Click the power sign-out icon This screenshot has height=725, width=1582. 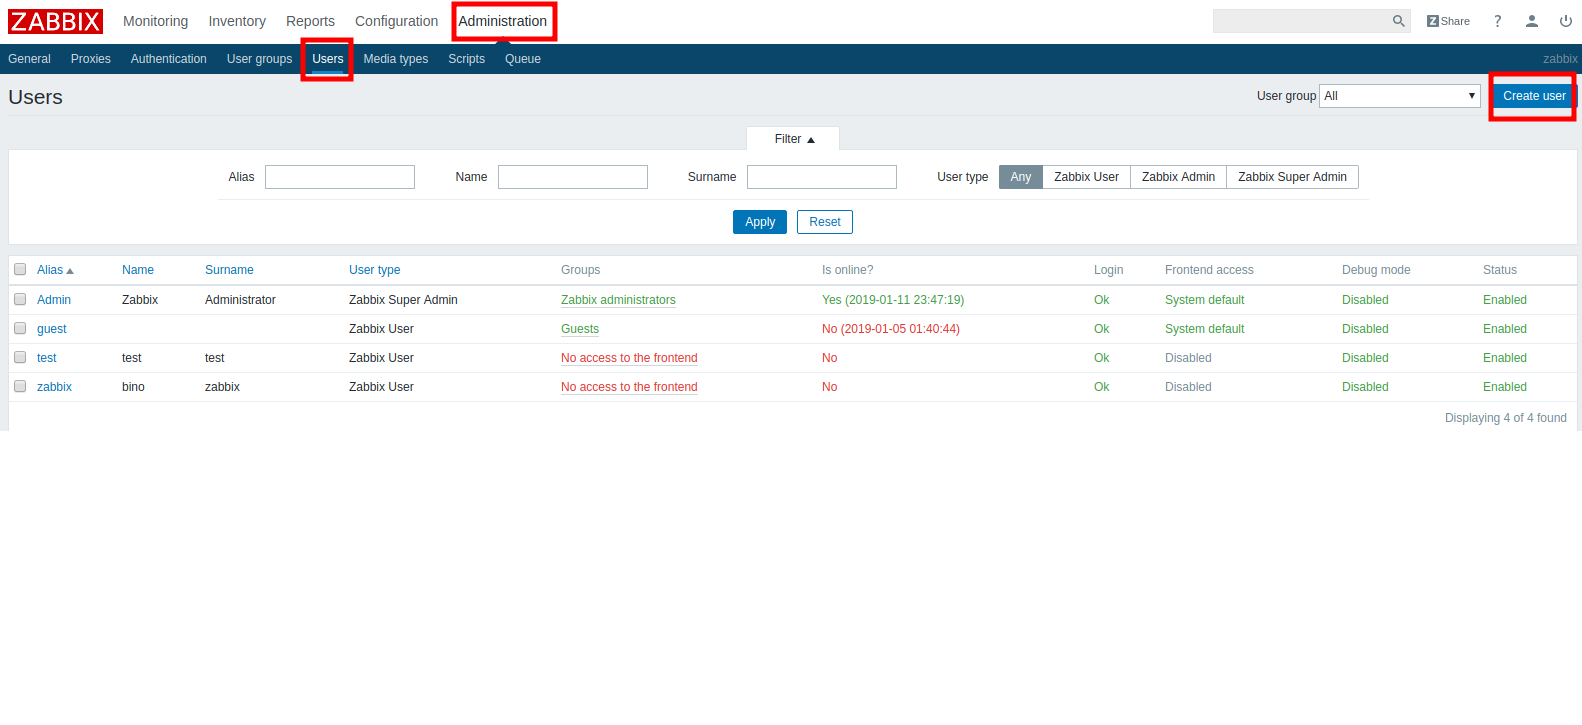[x=1565, y=21]
